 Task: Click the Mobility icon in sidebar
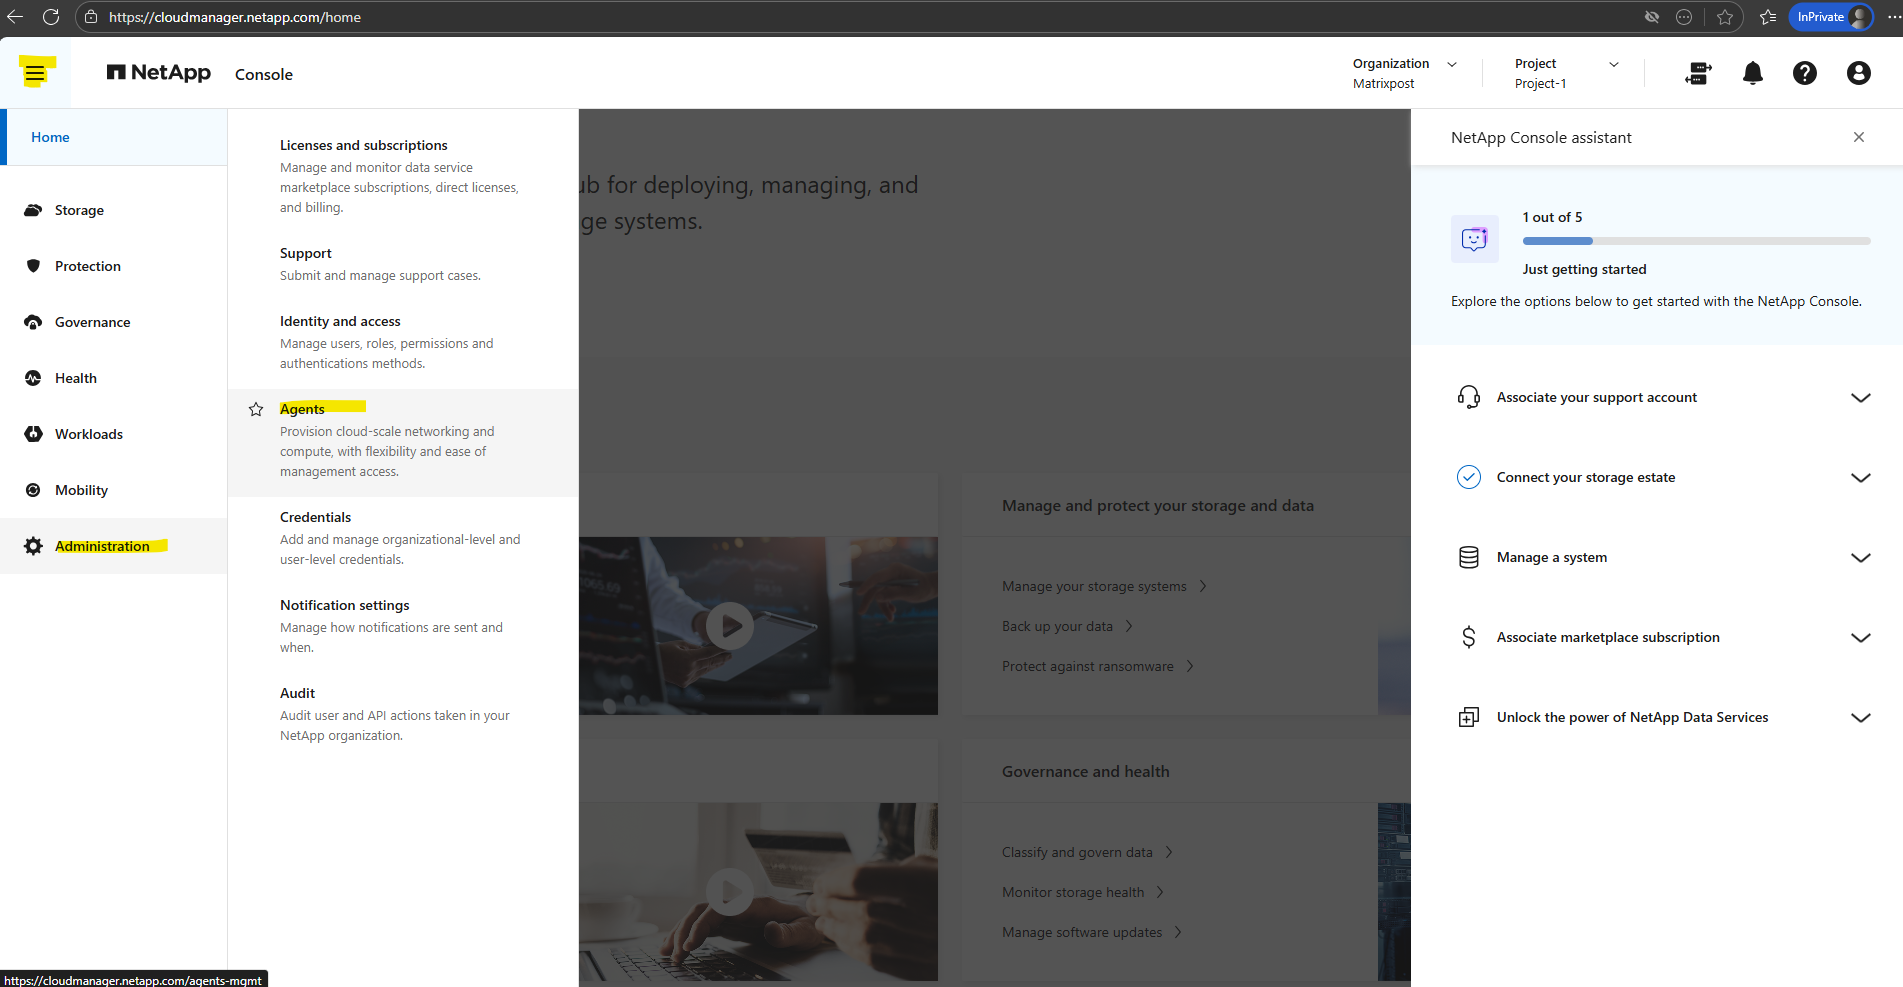coord(33,490)
